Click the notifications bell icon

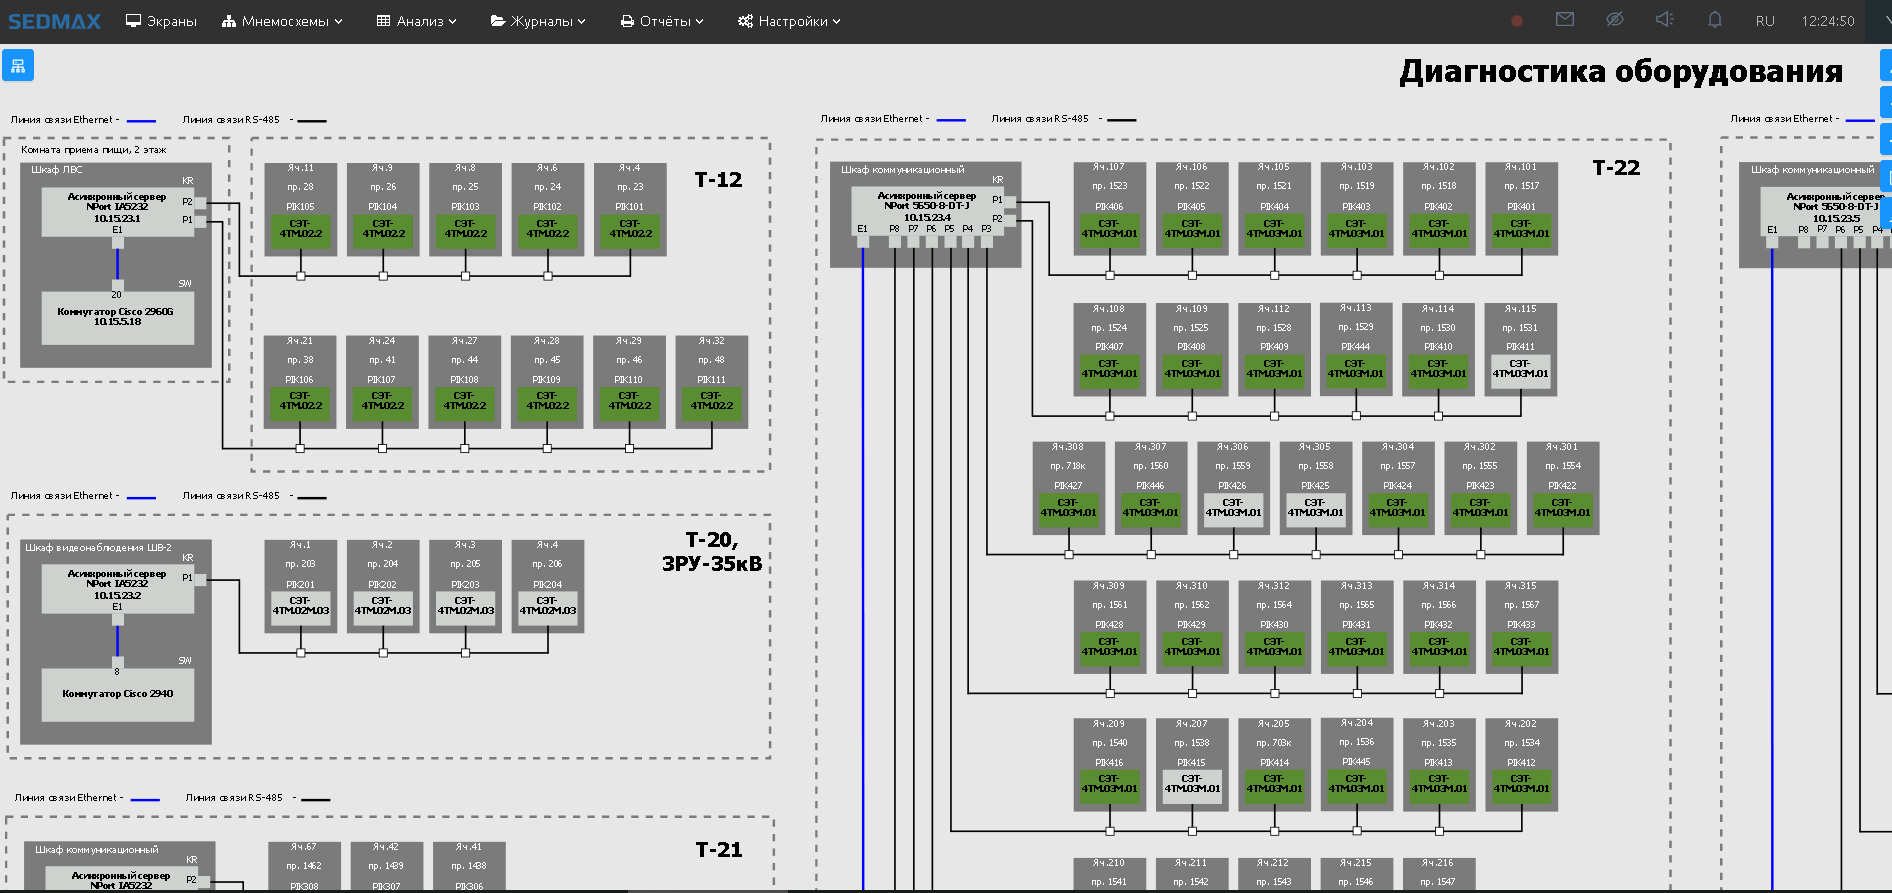coord(1714,20)
